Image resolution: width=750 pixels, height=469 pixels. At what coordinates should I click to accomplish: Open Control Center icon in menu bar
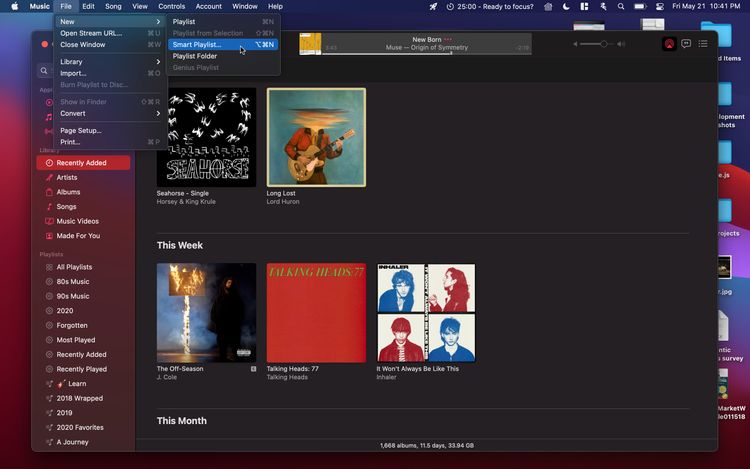[x=660, y=6]
